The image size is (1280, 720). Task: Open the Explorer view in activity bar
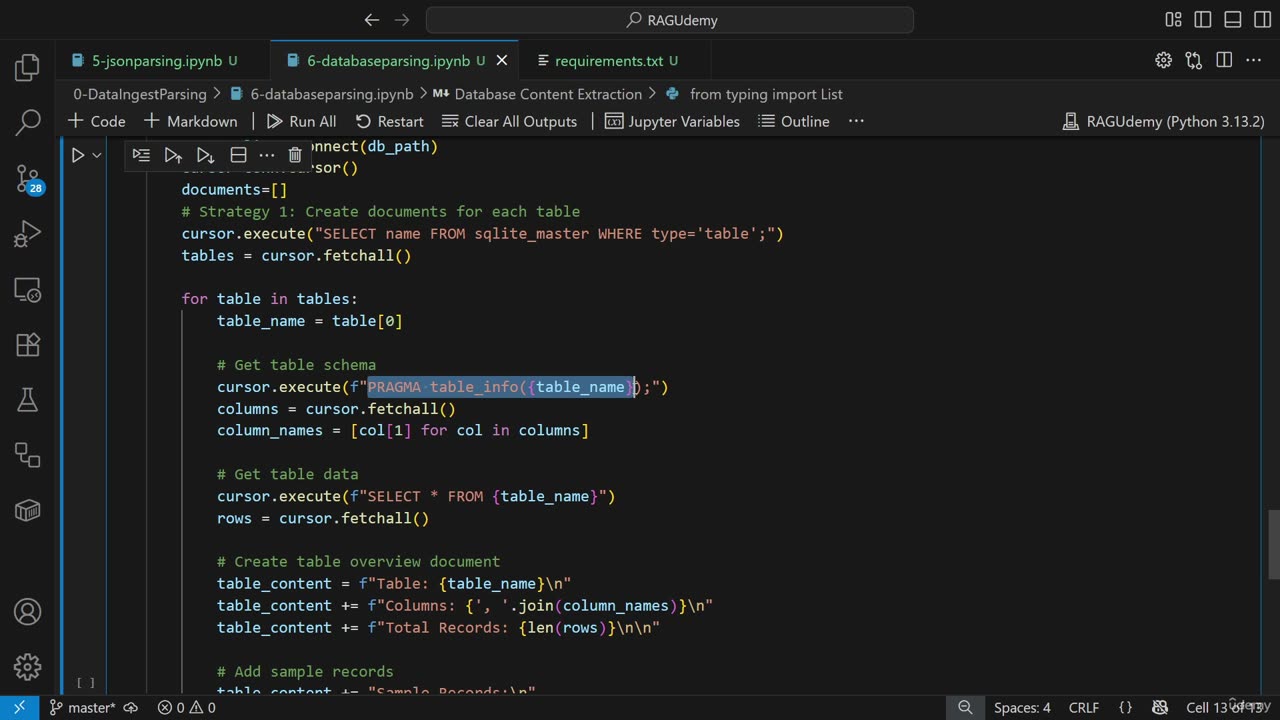[x=27, y=68]
